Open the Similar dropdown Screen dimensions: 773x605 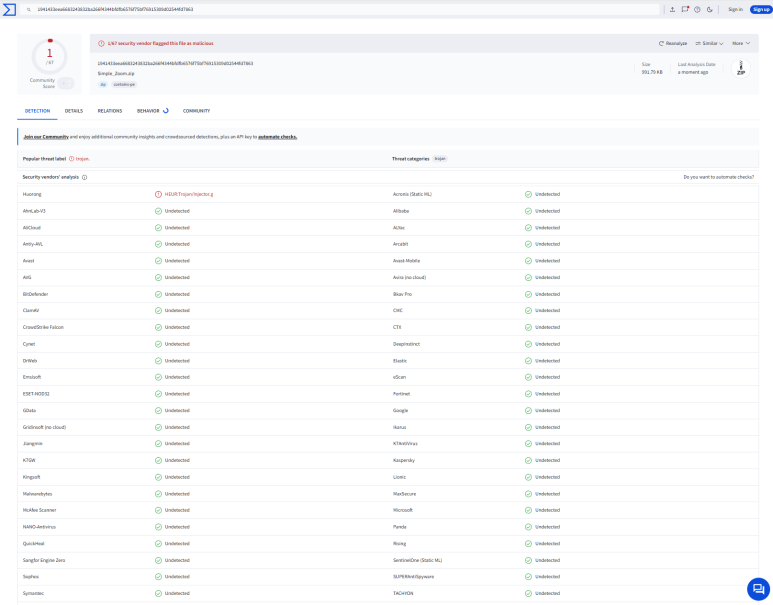point(709,43)
